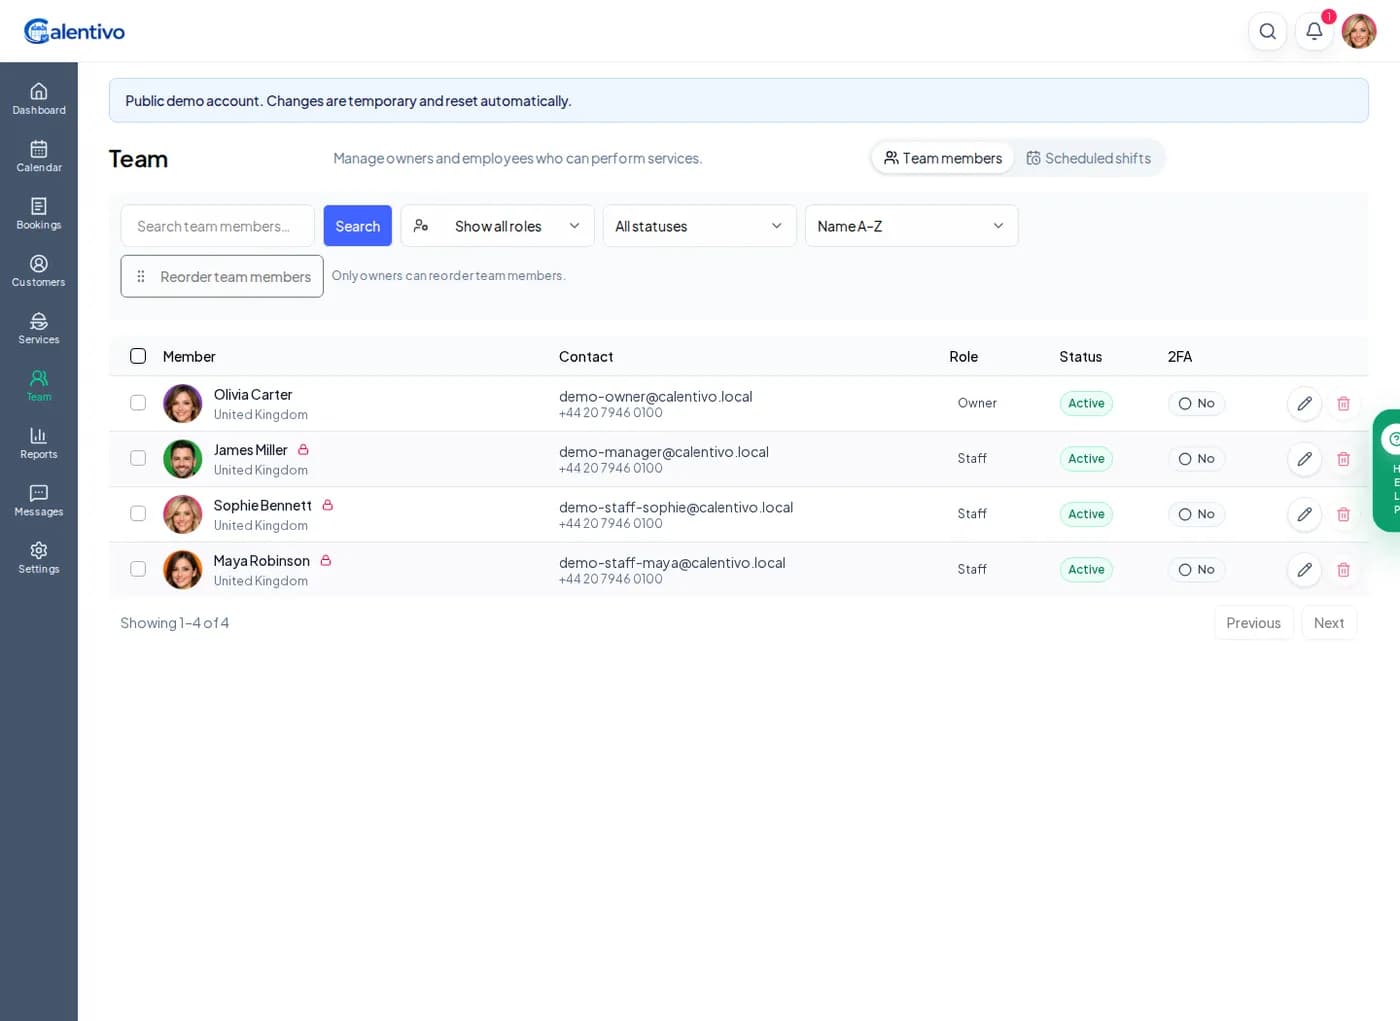Click Maya Robinson's Active status badge
This screenshot has width=1400, height=1021.
1086,569
